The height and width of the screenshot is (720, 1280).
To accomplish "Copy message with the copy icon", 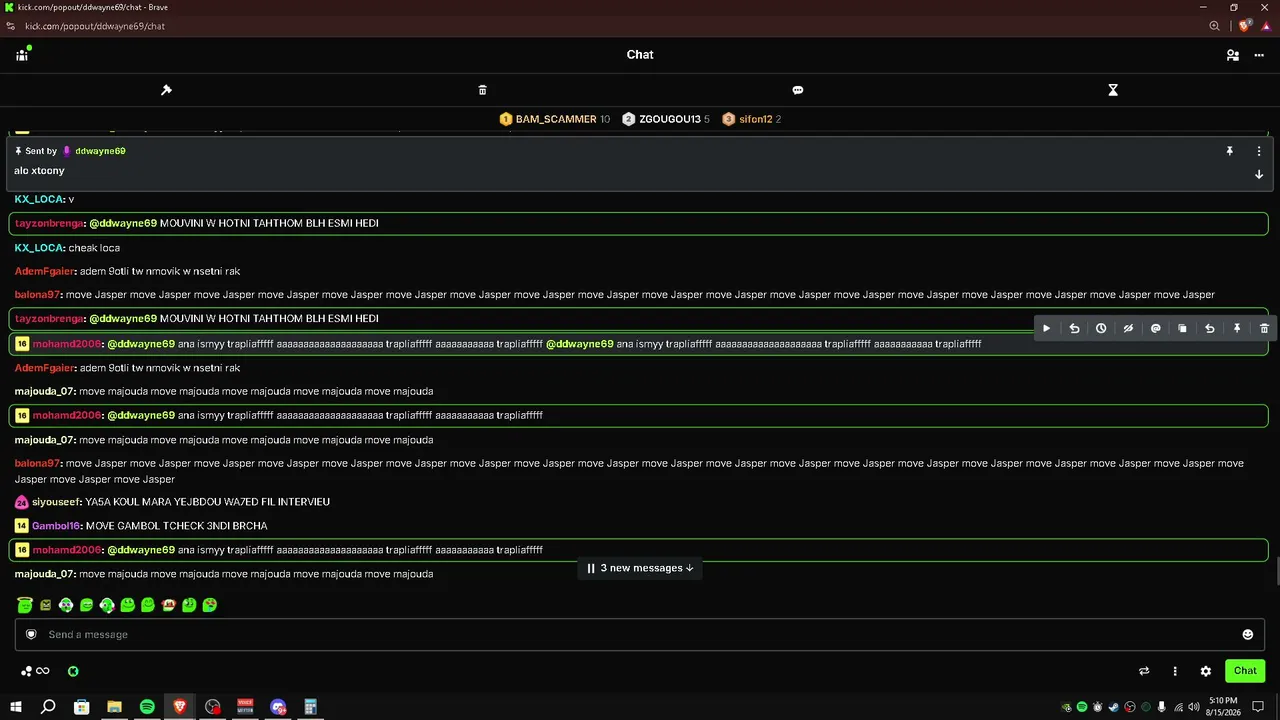I will (x=1182, y=328).
